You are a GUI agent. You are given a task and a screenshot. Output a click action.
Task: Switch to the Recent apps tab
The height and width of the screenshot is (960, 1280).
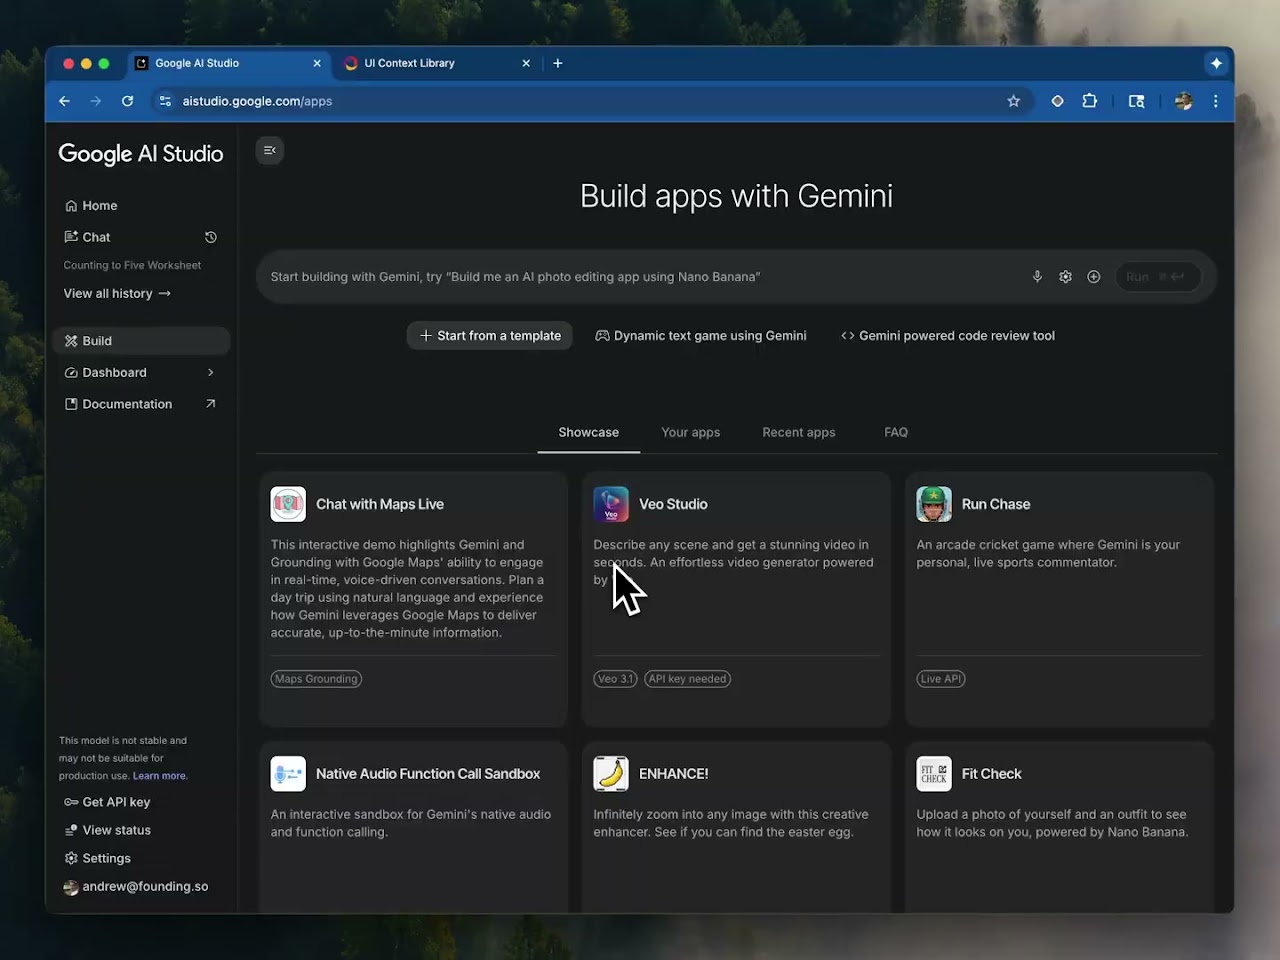tap(799, 432)
